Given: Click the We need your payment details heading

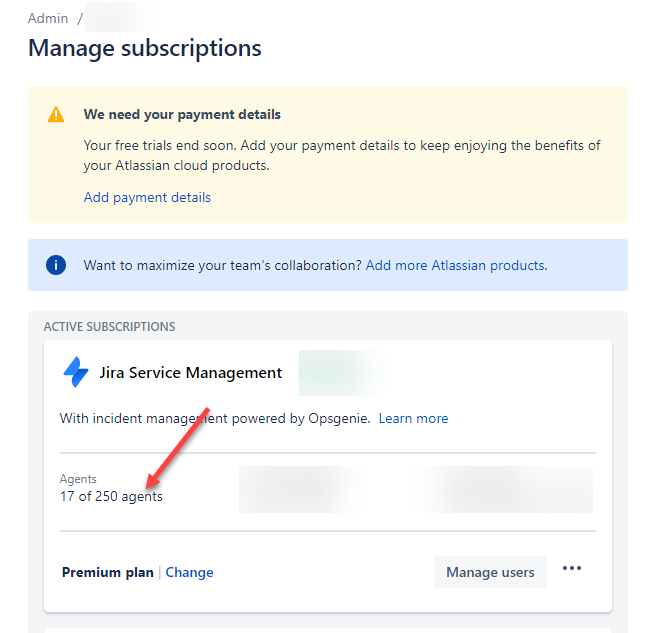Looking at the screenshot, I should [x=182, y=114].
